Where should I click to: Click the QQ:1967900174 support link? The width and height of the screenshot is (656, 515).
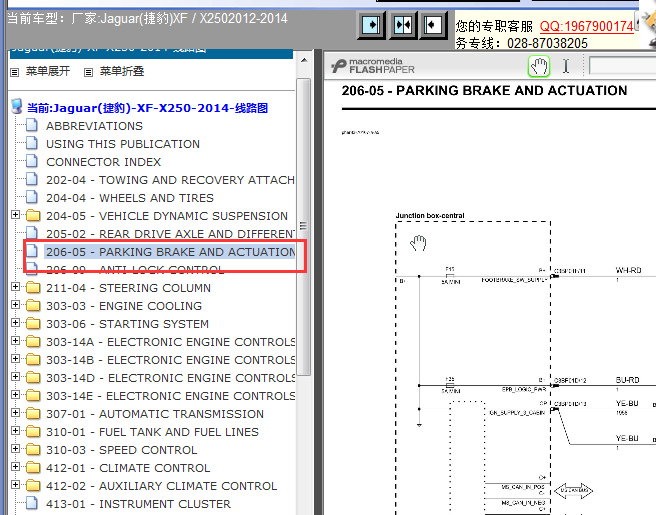pyautogui.click(x=587, y=26)
